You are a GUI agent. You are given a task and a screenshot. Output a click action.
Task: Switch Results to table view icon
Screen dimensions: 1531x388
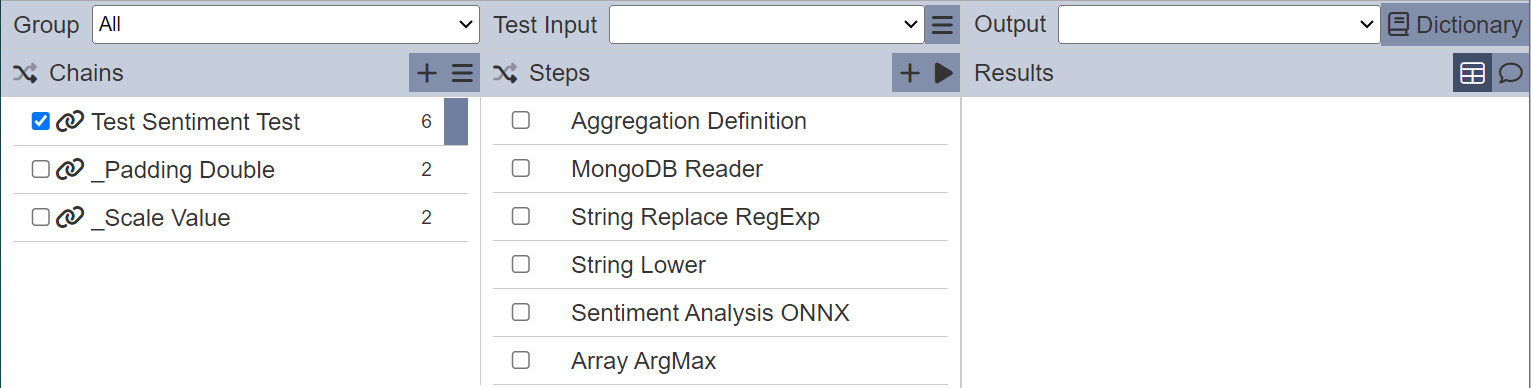pos(1472,73)
